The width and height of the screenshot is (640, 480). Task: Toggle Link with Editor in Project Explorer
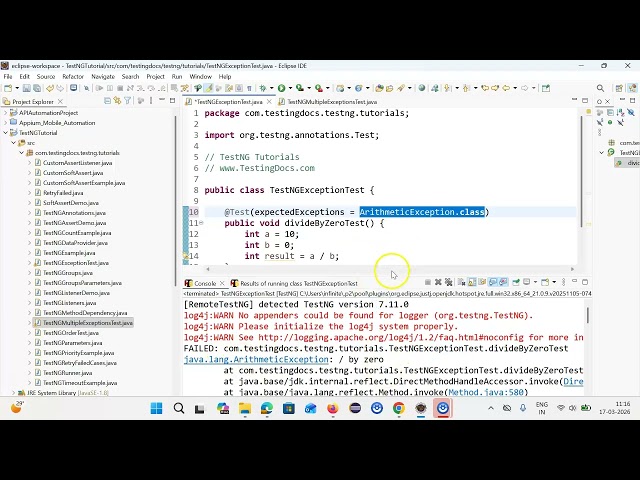(x=118, y=101)
